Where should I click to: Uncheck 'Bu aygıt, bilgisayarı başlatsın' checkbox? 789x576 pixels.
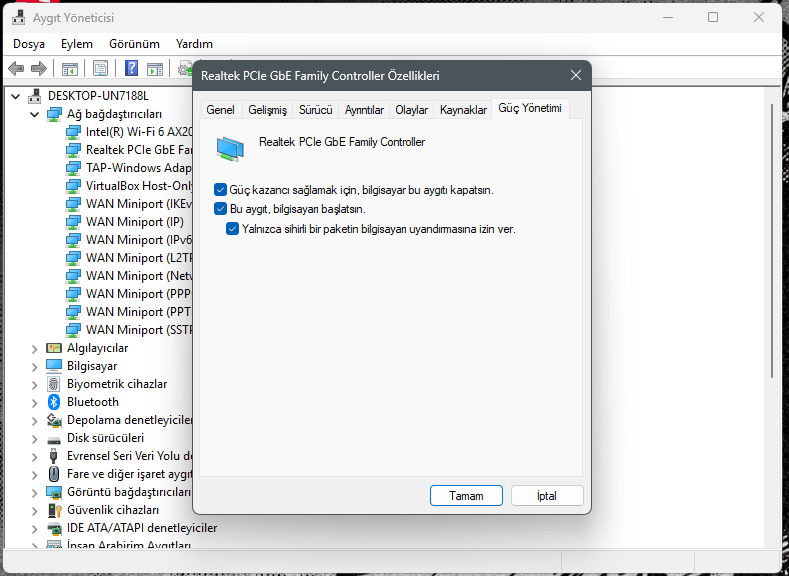click(220, 209)
